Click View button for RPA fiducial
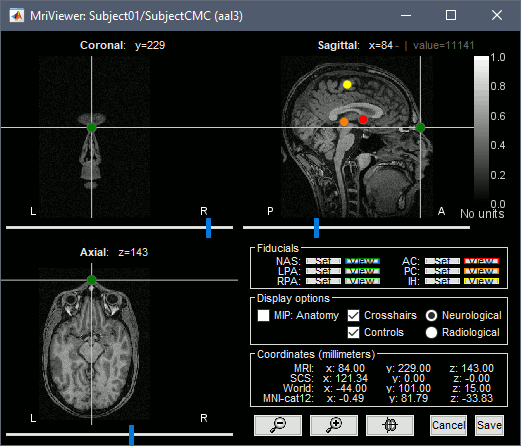This screenshot has width=521, height=446. [x=362, y=281]
